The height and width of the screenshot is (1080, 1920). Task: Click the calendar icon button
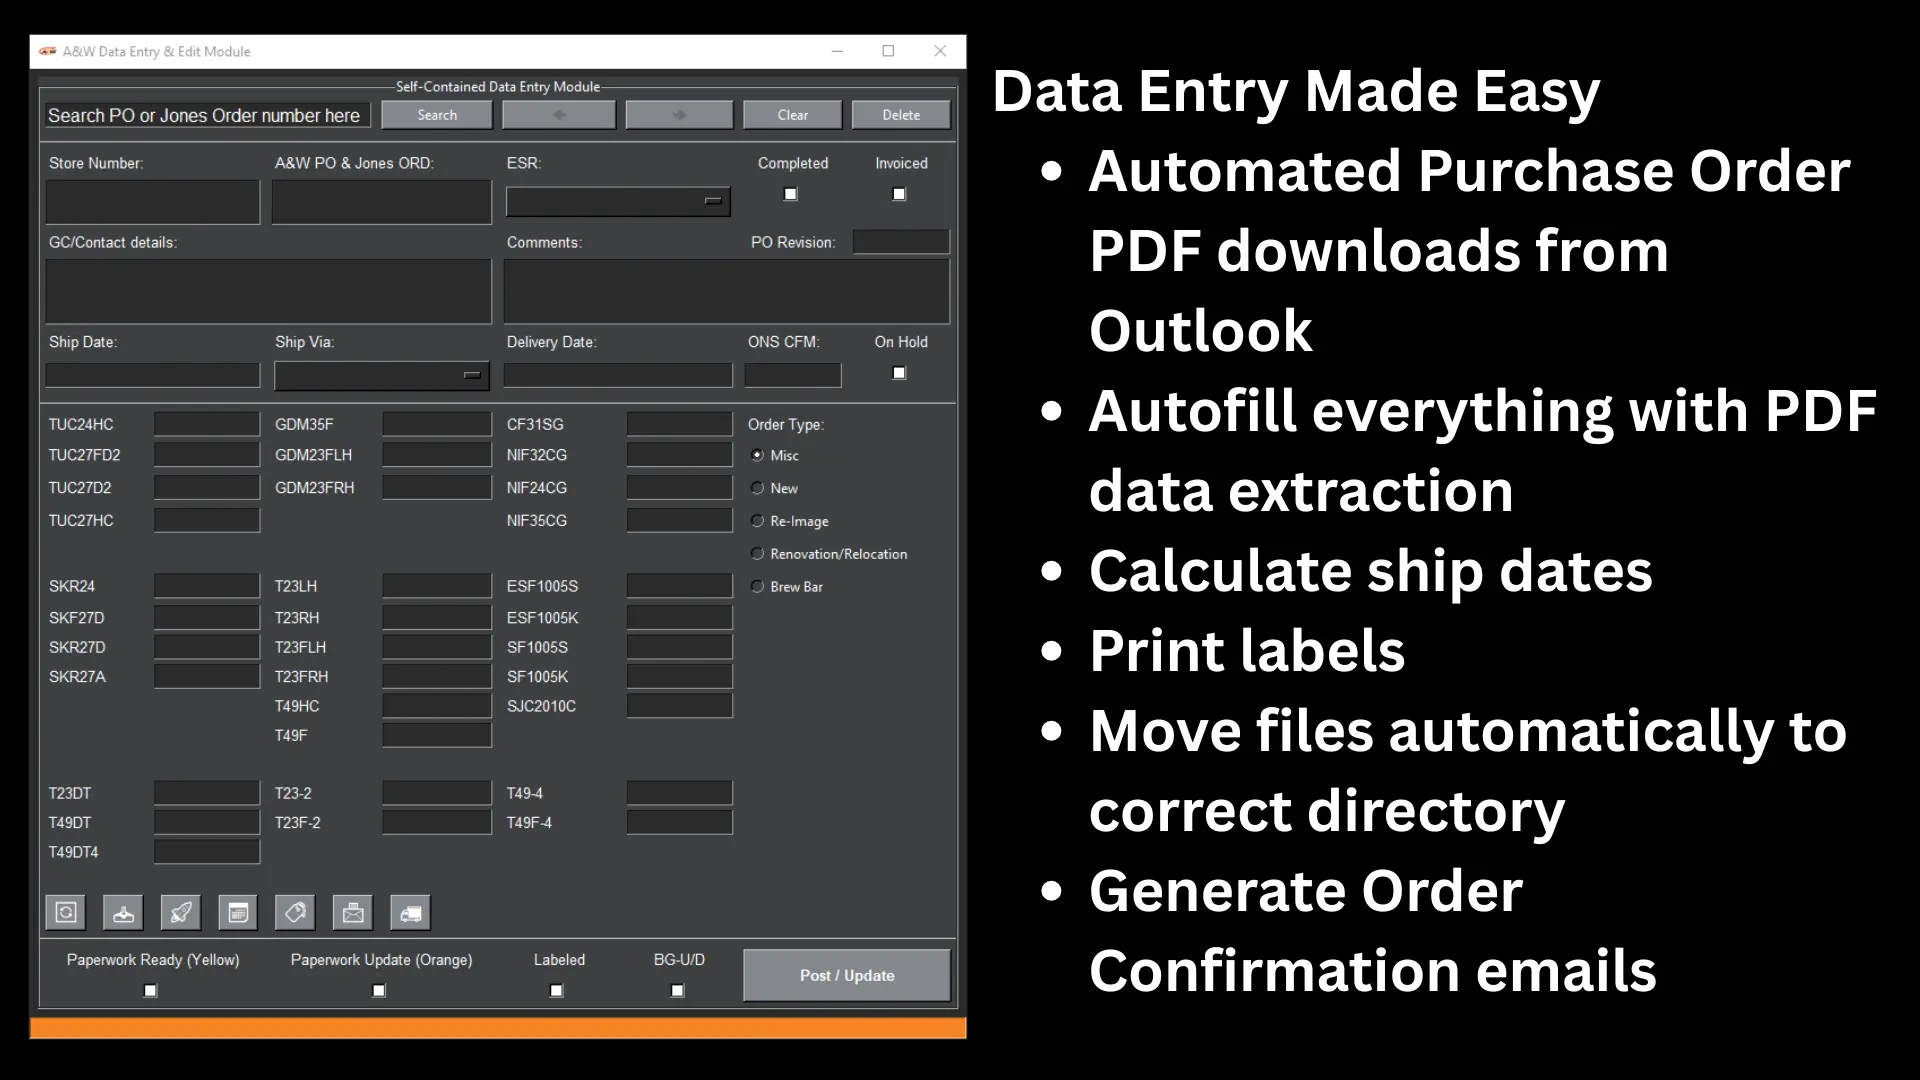coord(238,912)
